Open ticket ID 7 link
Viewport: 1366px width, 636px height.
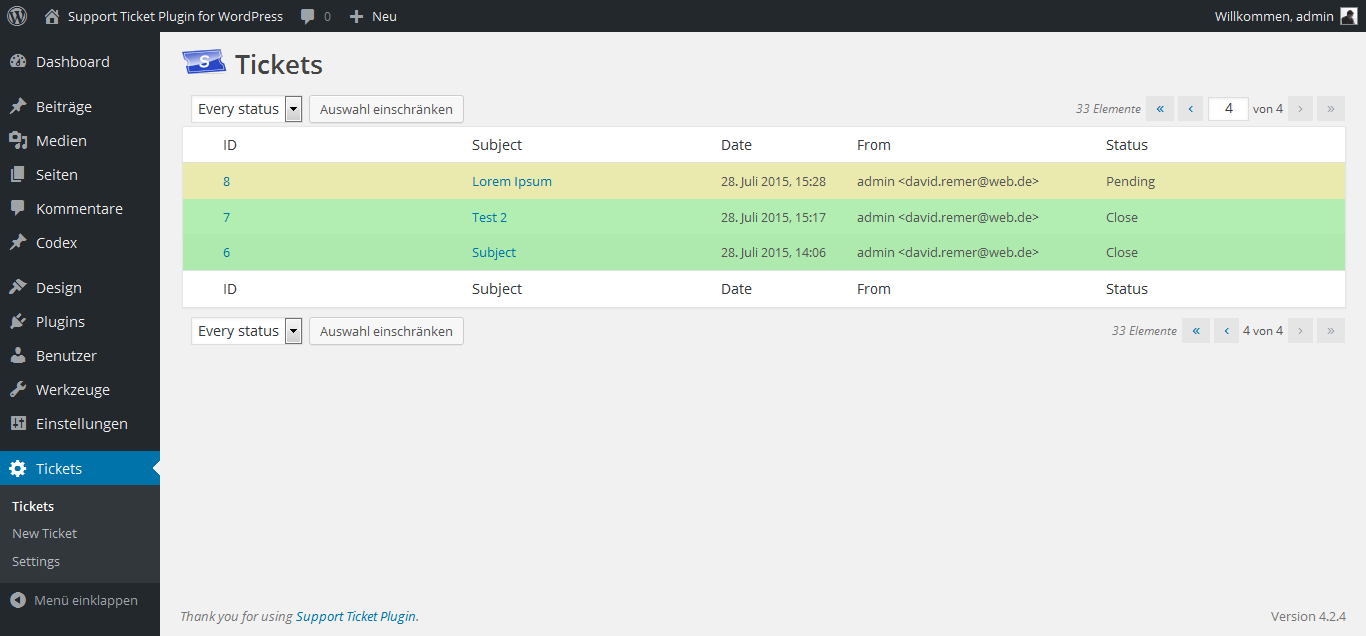point(226,217)
